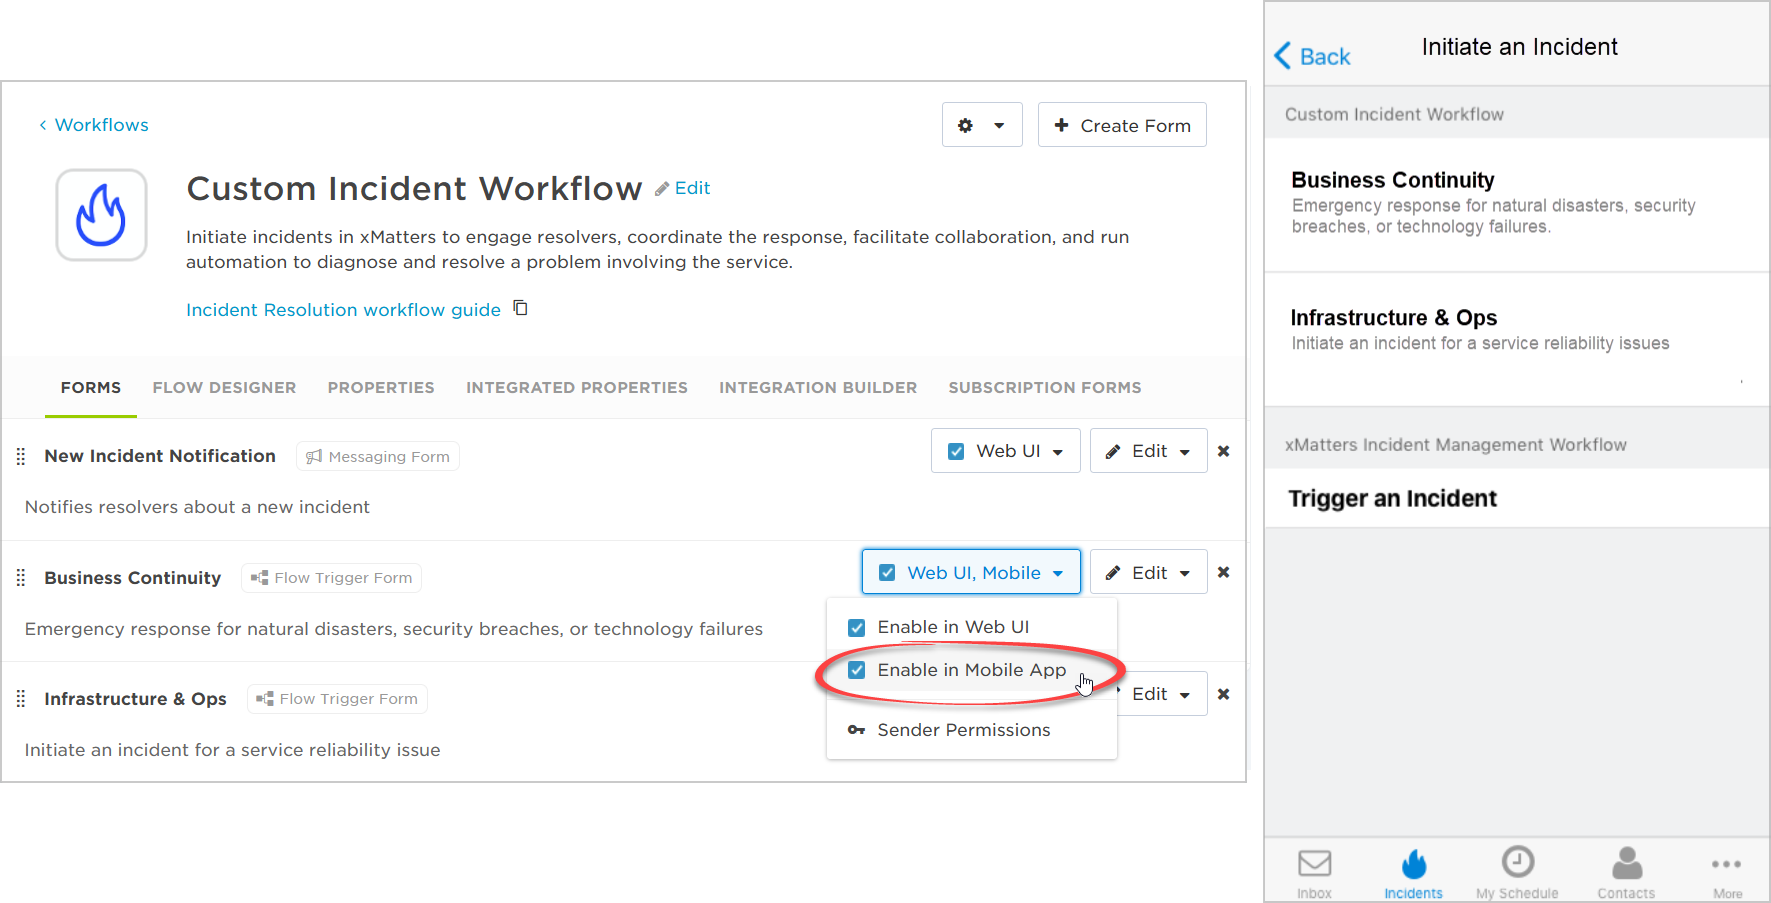Tap Back in the mobile app

(1312, 57)
